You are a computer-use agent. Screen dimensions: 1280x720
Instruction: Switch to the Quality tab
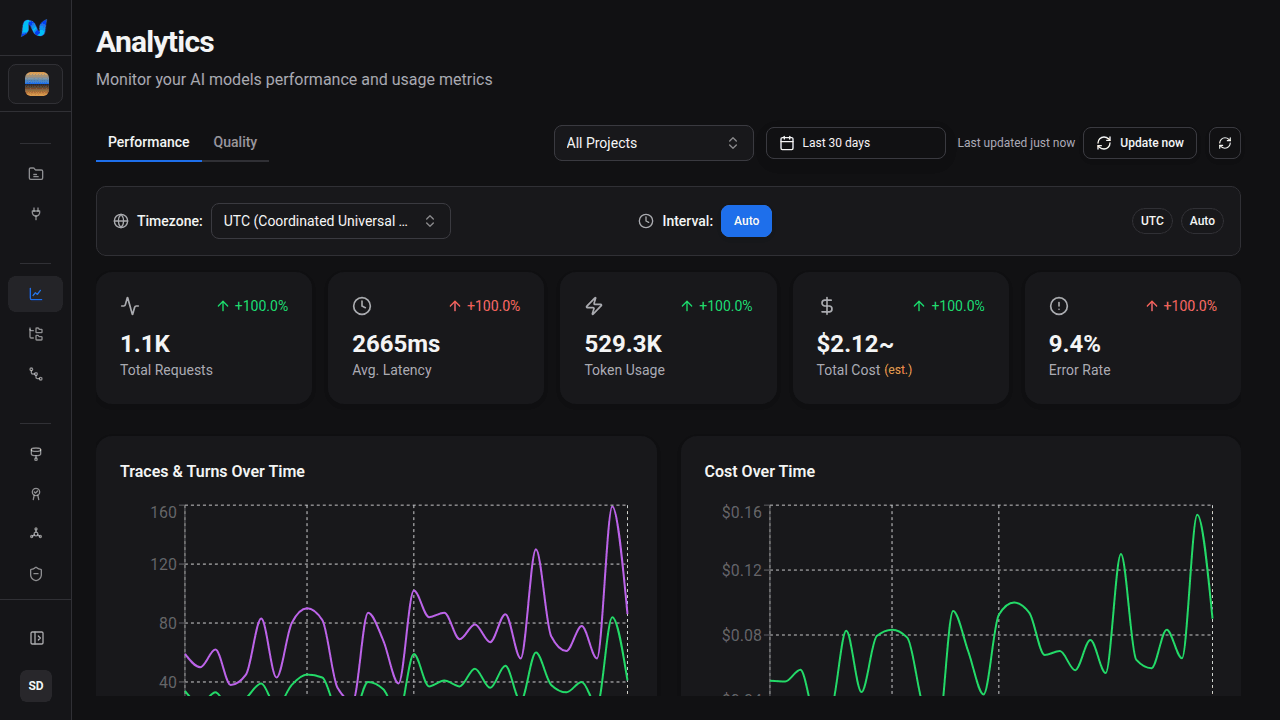[x=235, y=142]
